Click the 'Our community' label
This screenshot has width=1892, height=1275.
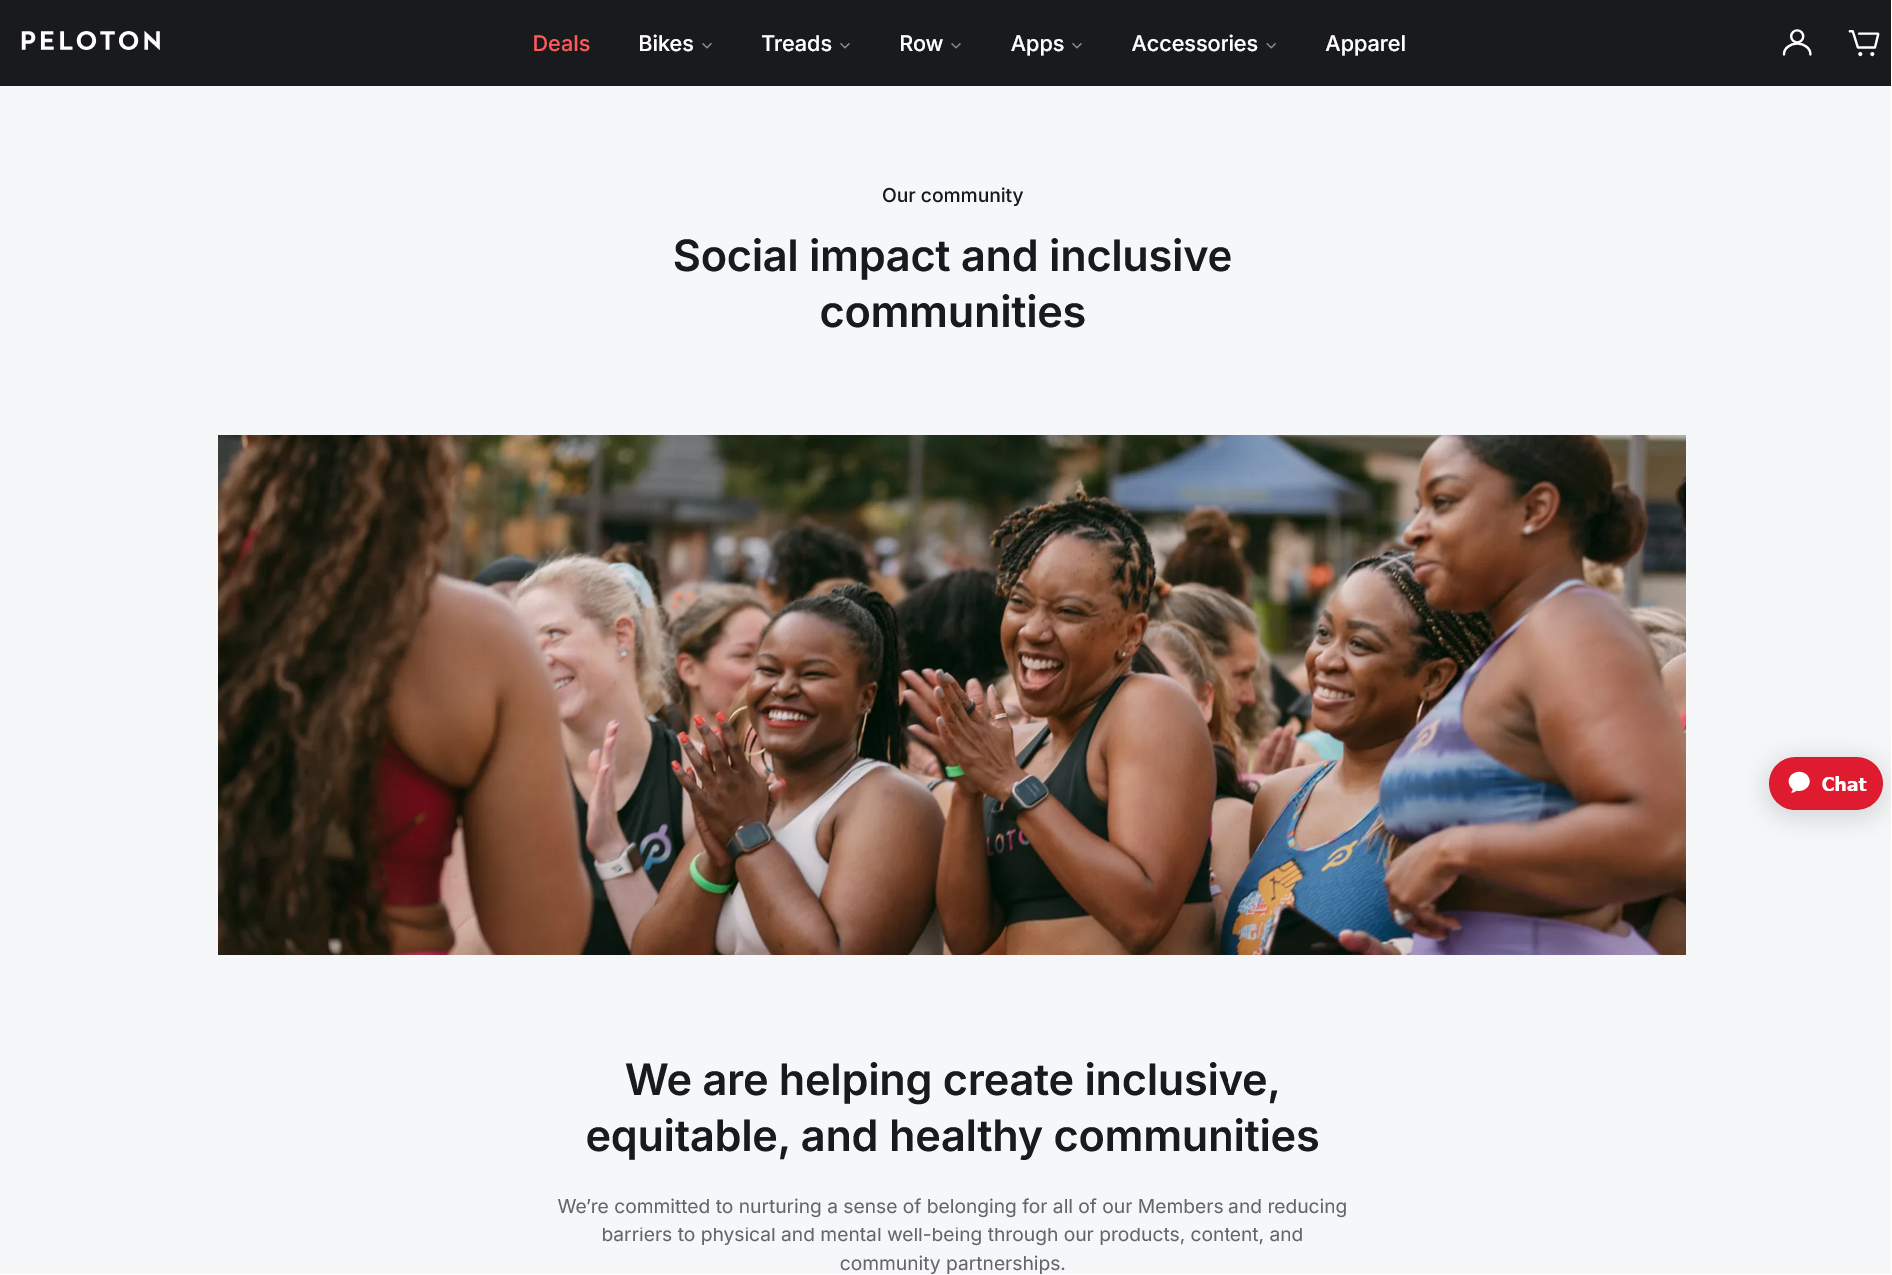[952, 195]
